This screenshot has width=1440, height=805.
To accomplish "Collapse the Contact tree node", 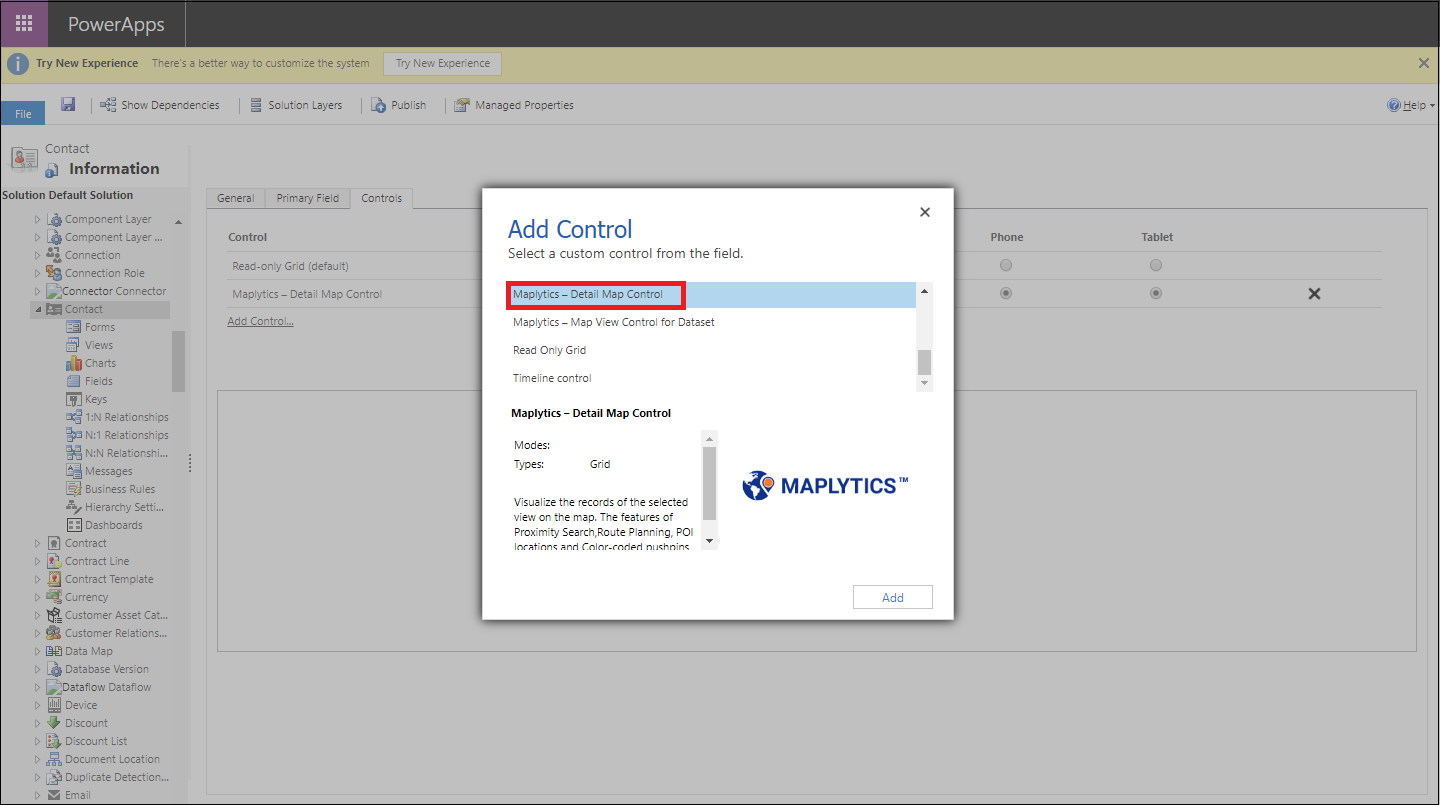I will (x=38, y=309).
